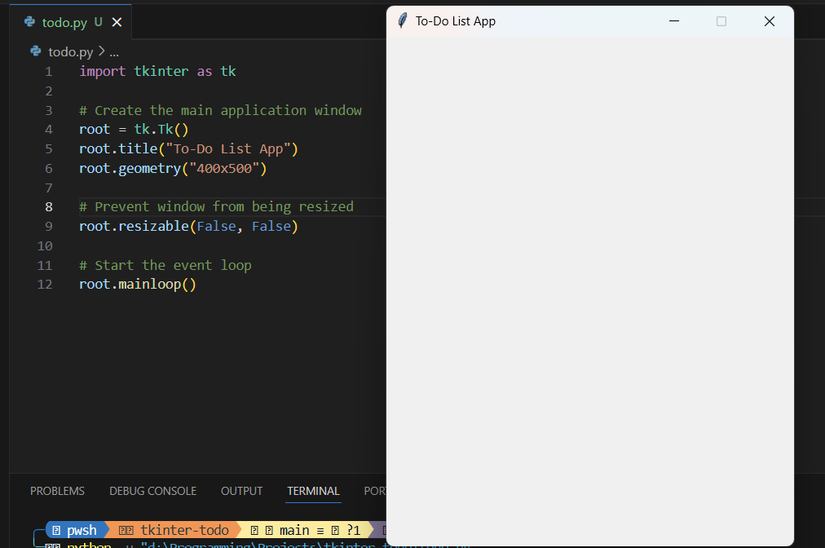Click the '# Create the main application window' comment
Screen dimensions: 825x548
pos(220,110)
